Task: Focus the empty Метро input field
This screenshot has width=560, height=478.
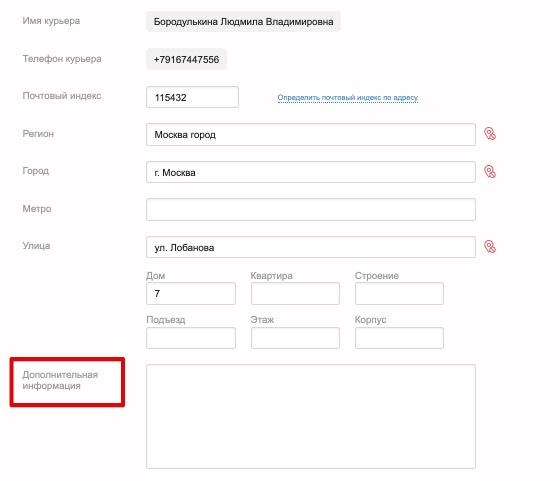Action: (311, 209)
